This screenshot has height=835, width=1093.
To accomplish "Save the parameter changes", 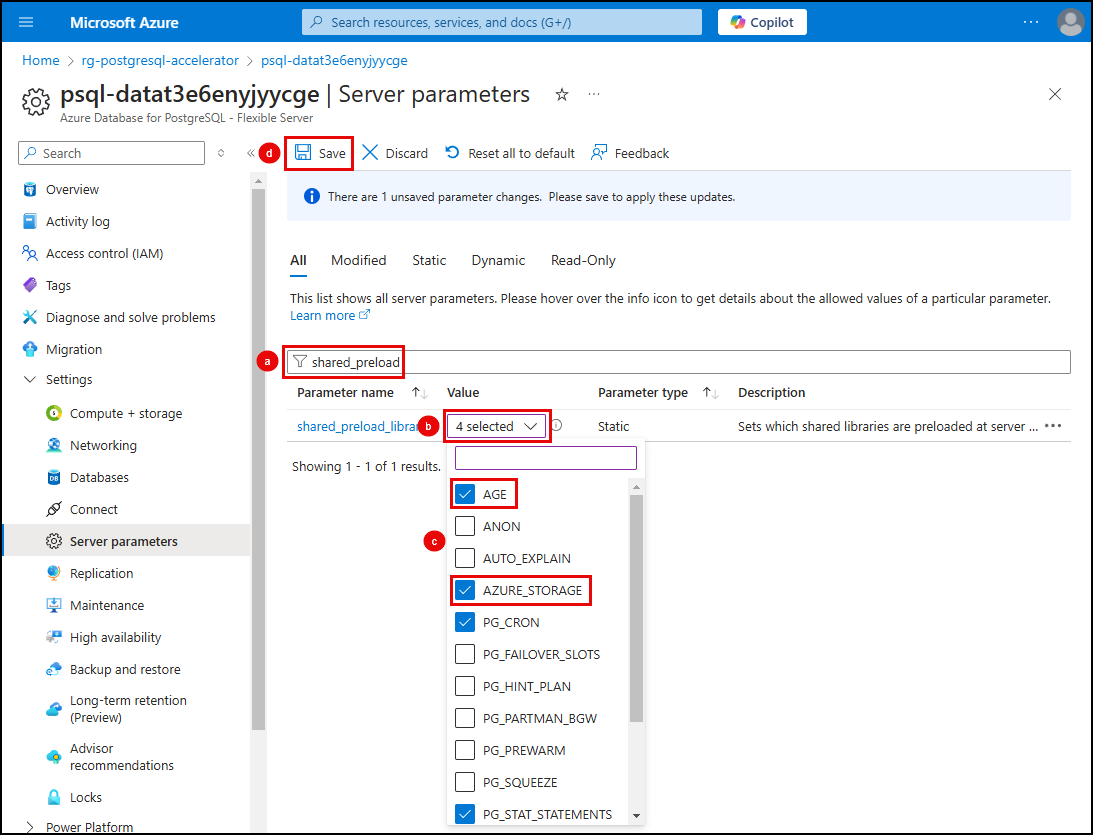I will point(320,153).
